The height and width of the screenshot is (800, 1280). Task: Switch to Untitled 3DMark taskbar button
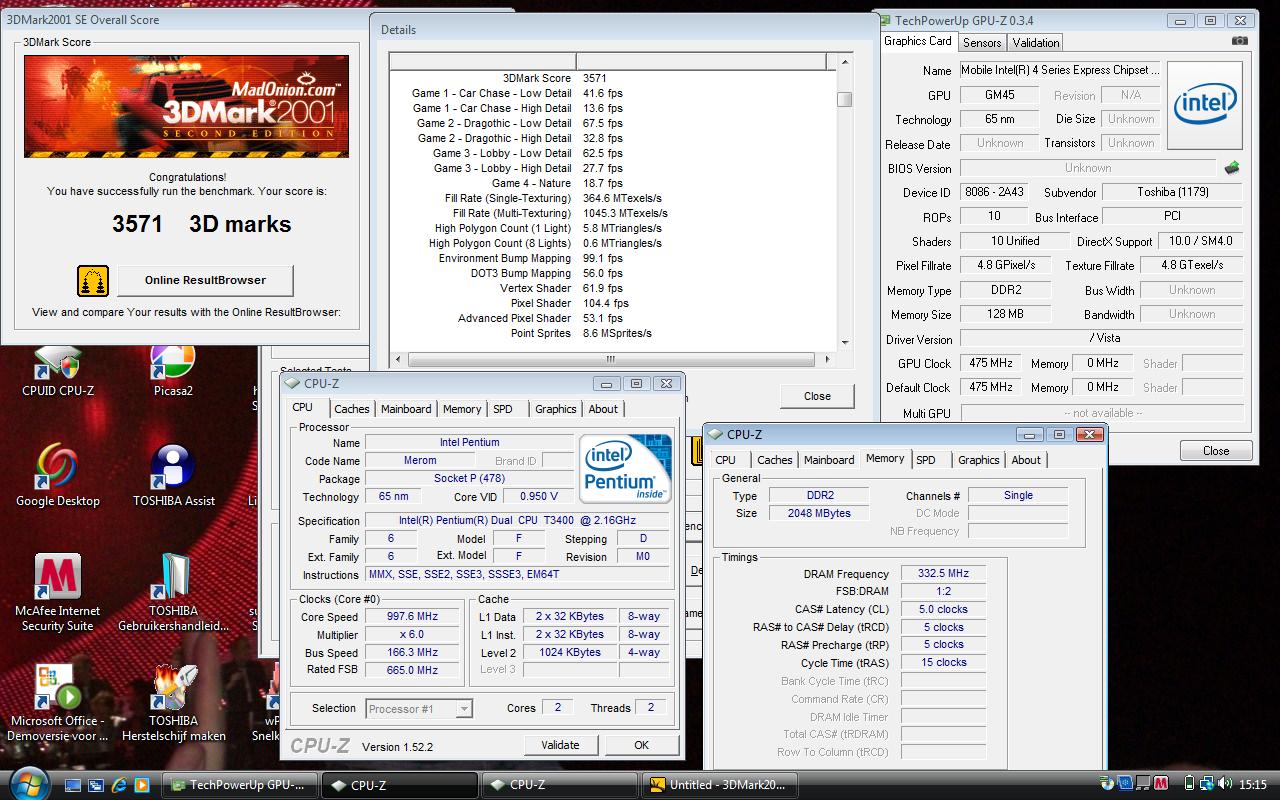[721, 785]
